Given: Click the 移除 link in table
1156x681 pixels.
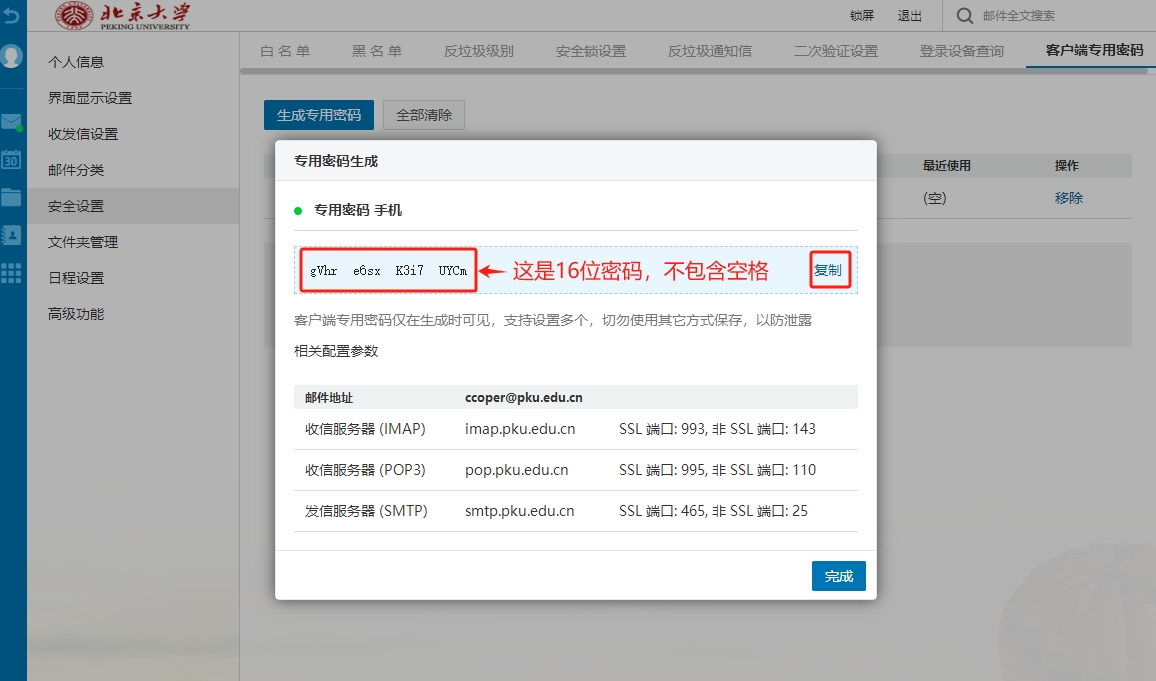Looking at the screenshot, I should coord(1069,198).
